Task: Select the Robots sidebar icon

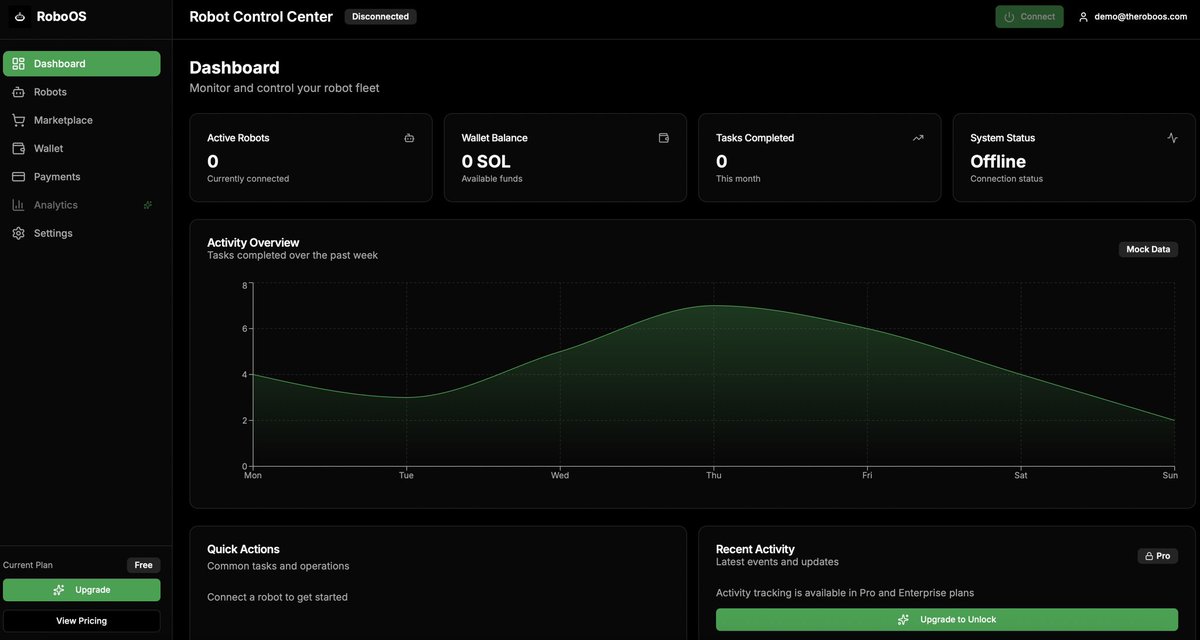Action: 18,91
